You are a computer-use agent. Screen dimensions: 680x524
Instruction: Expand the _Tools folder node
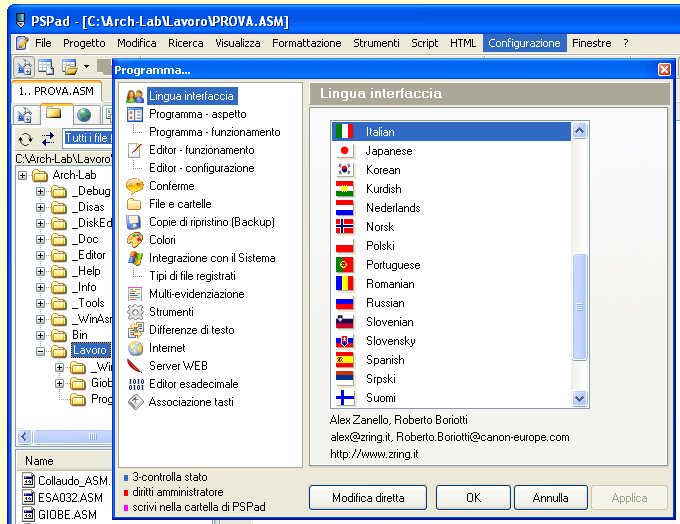pos(40,303)
